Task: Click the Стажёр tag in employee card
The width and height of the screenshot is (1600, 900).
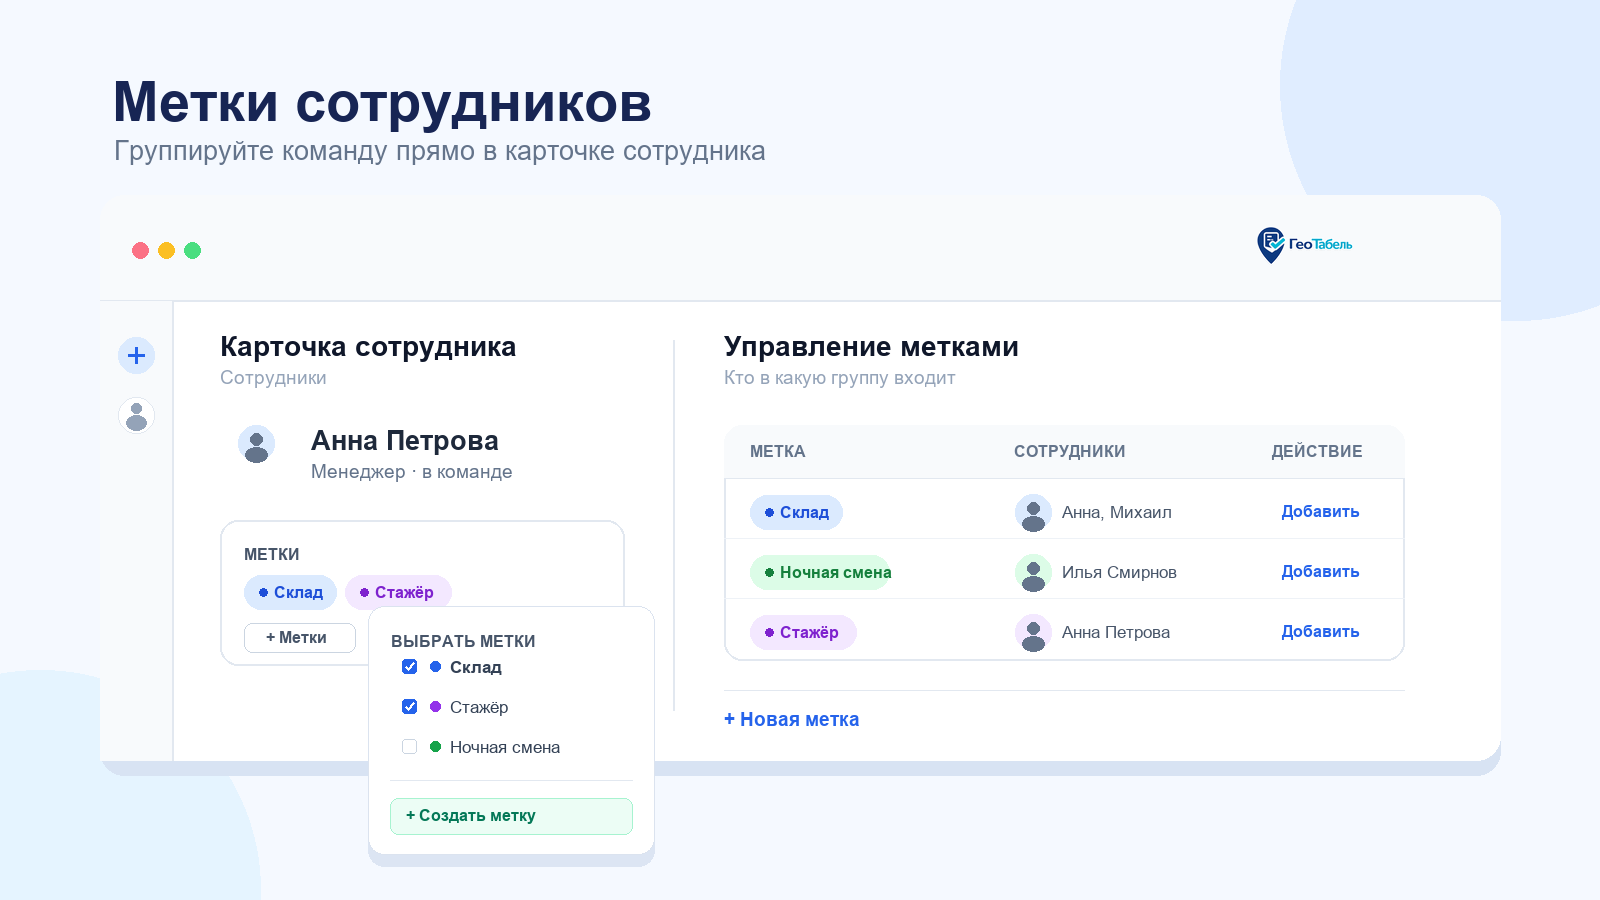Action: (398, 592)
